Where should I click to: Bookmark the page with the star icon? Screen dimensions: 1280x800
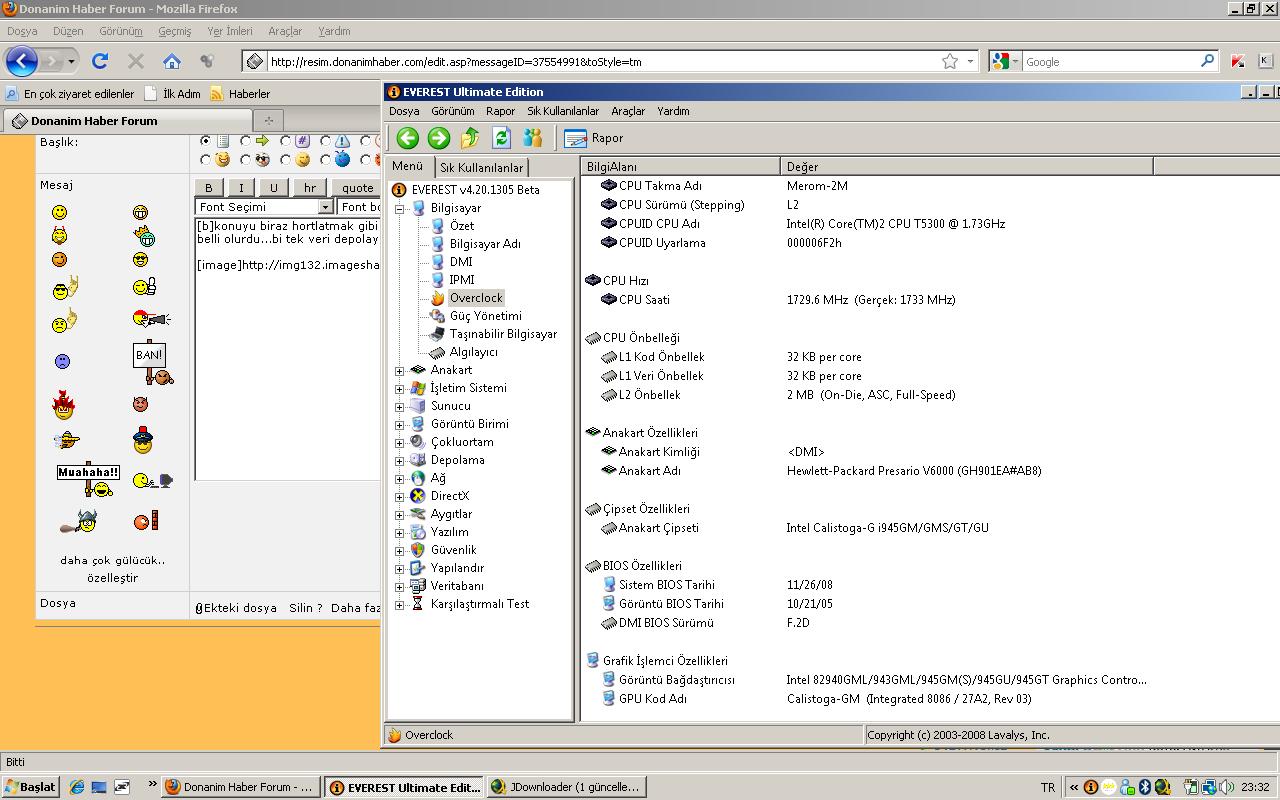point(950,61)
